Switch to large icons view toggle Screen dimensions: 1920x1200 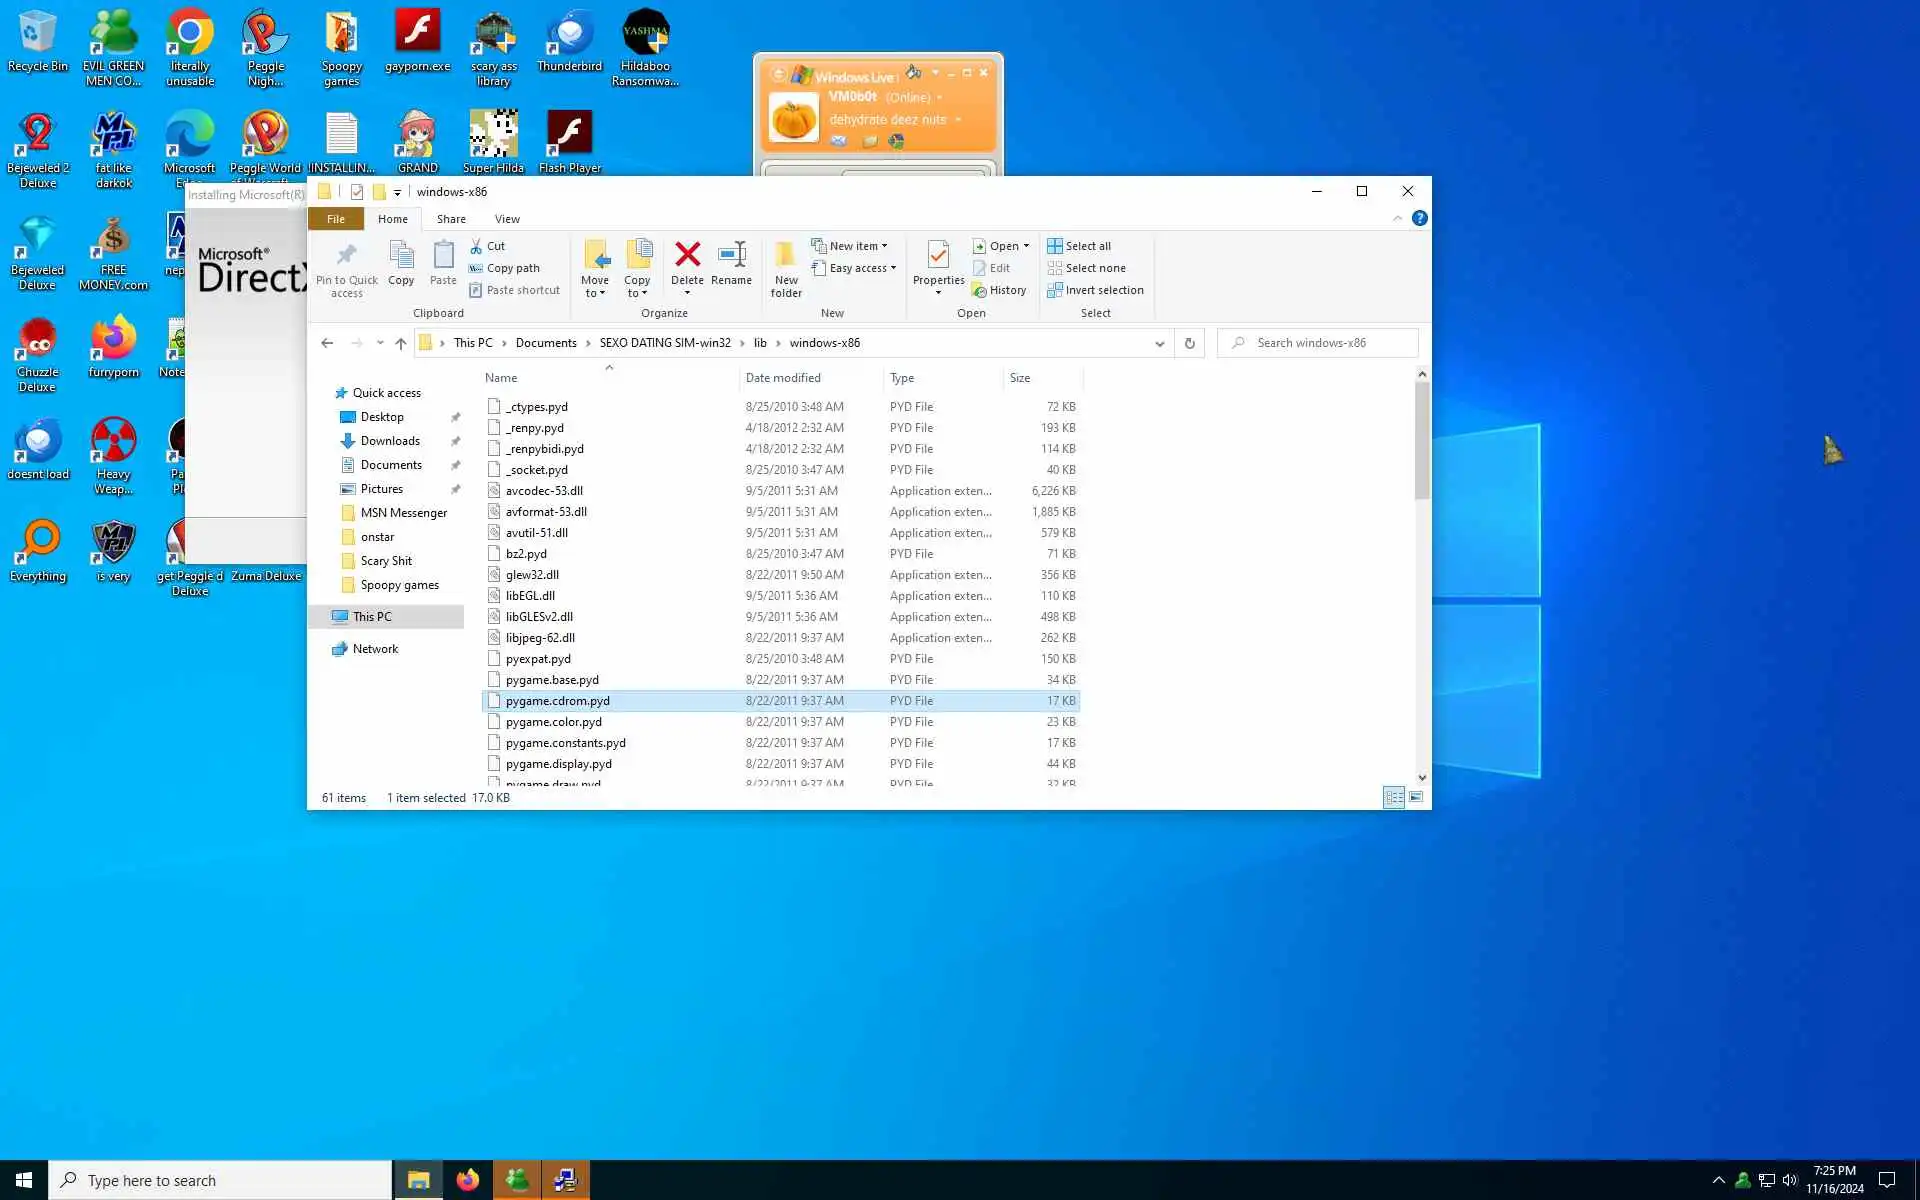pos(1415,797)
